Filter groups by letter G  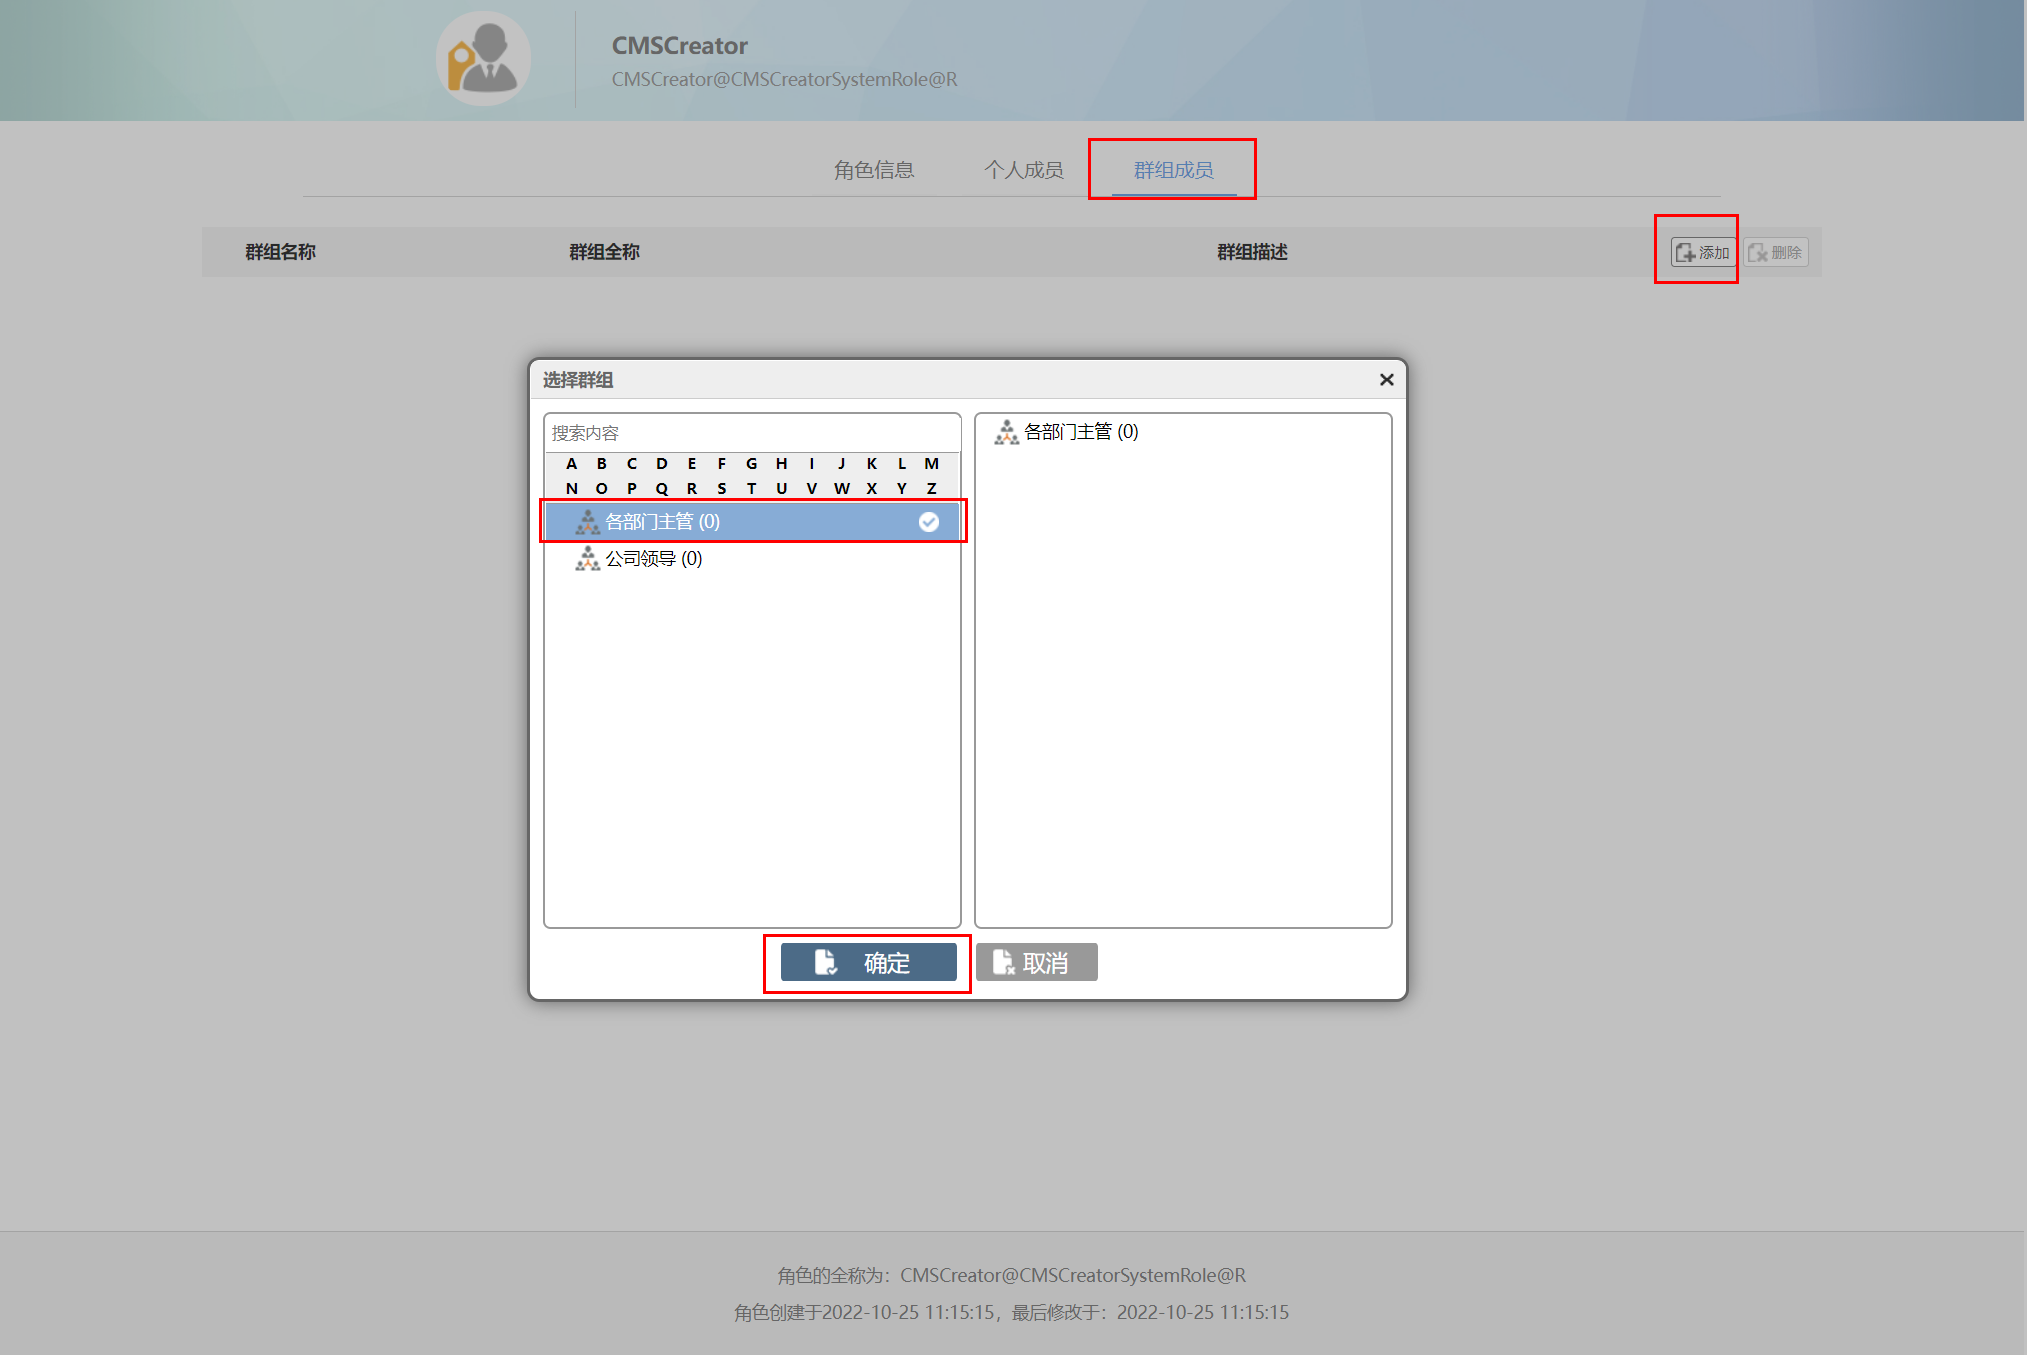(751, 464)
